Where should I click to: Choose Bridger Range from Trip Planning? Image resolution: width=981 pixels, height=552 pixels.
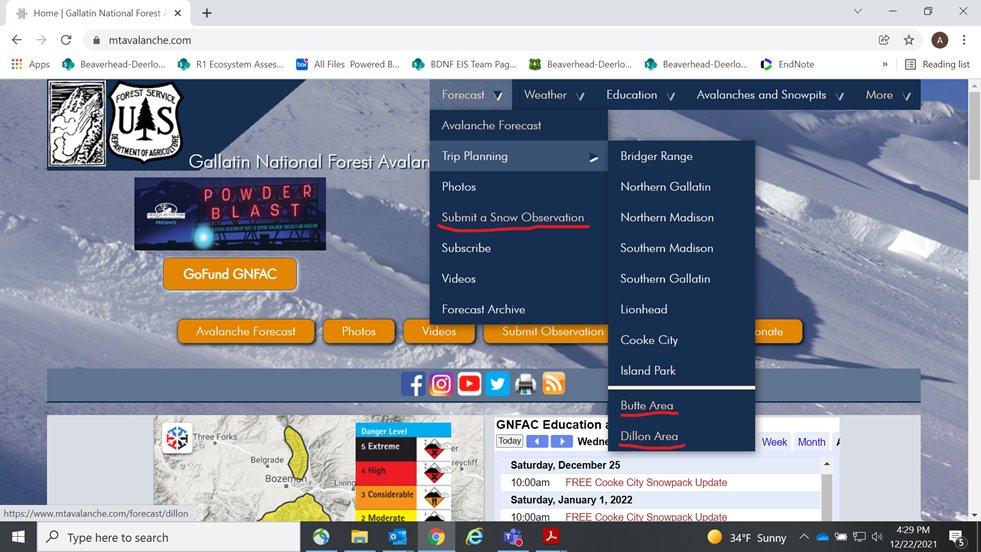click(681, 156)
